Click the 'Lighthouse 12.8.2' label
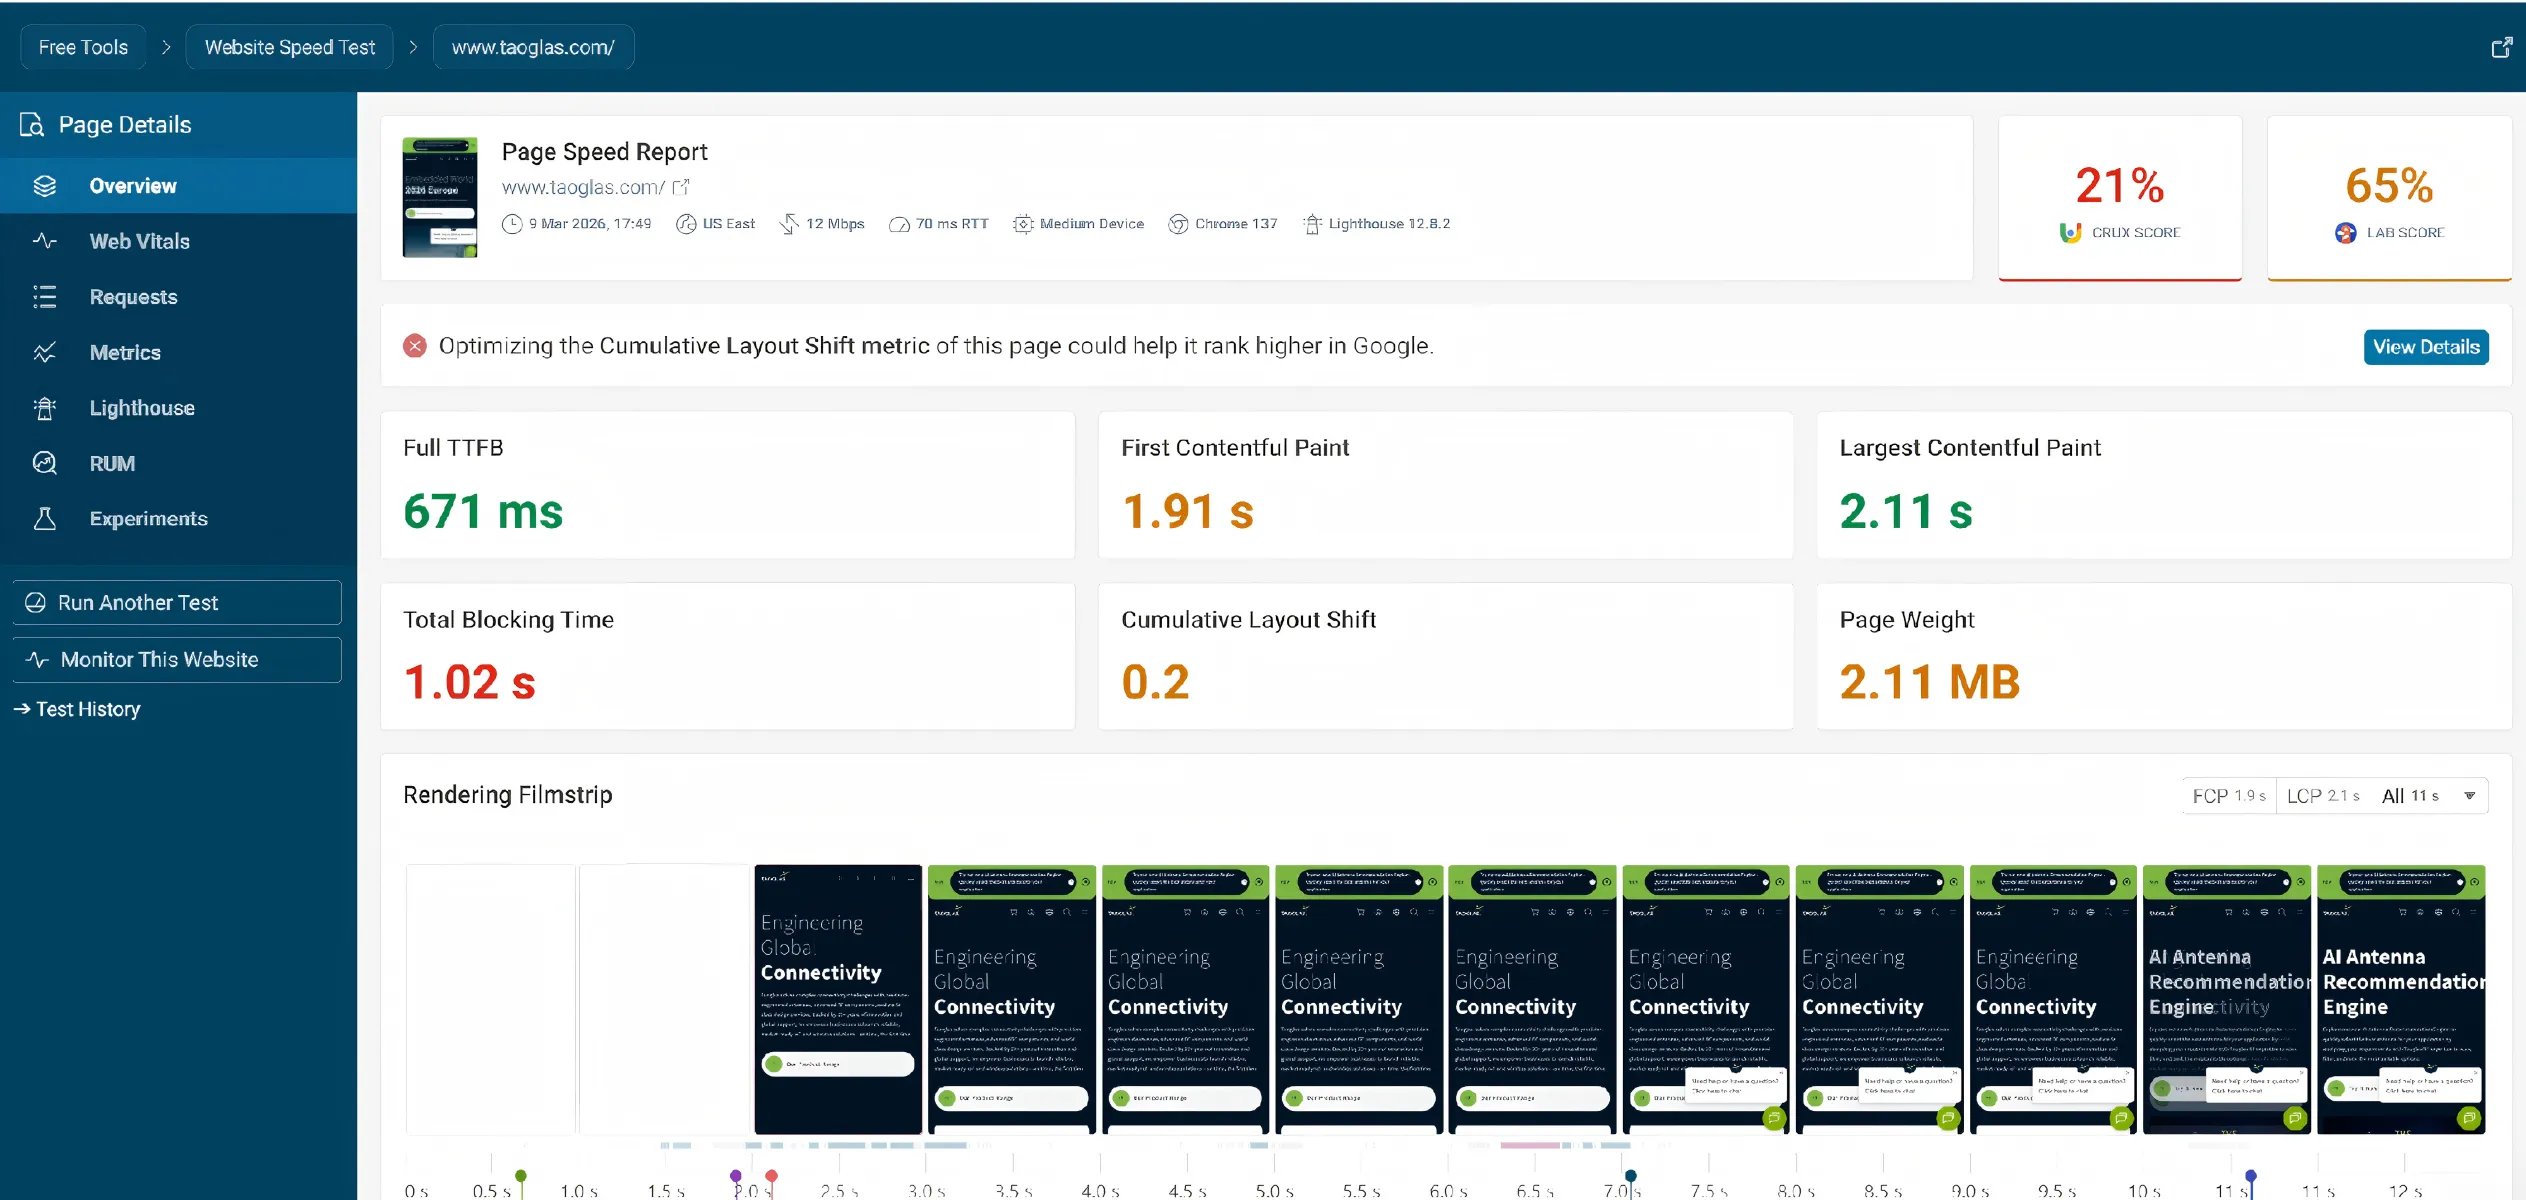The width and height of the screenshot is (2526, 1200). pyautogui.click(x=1389, y=224)
